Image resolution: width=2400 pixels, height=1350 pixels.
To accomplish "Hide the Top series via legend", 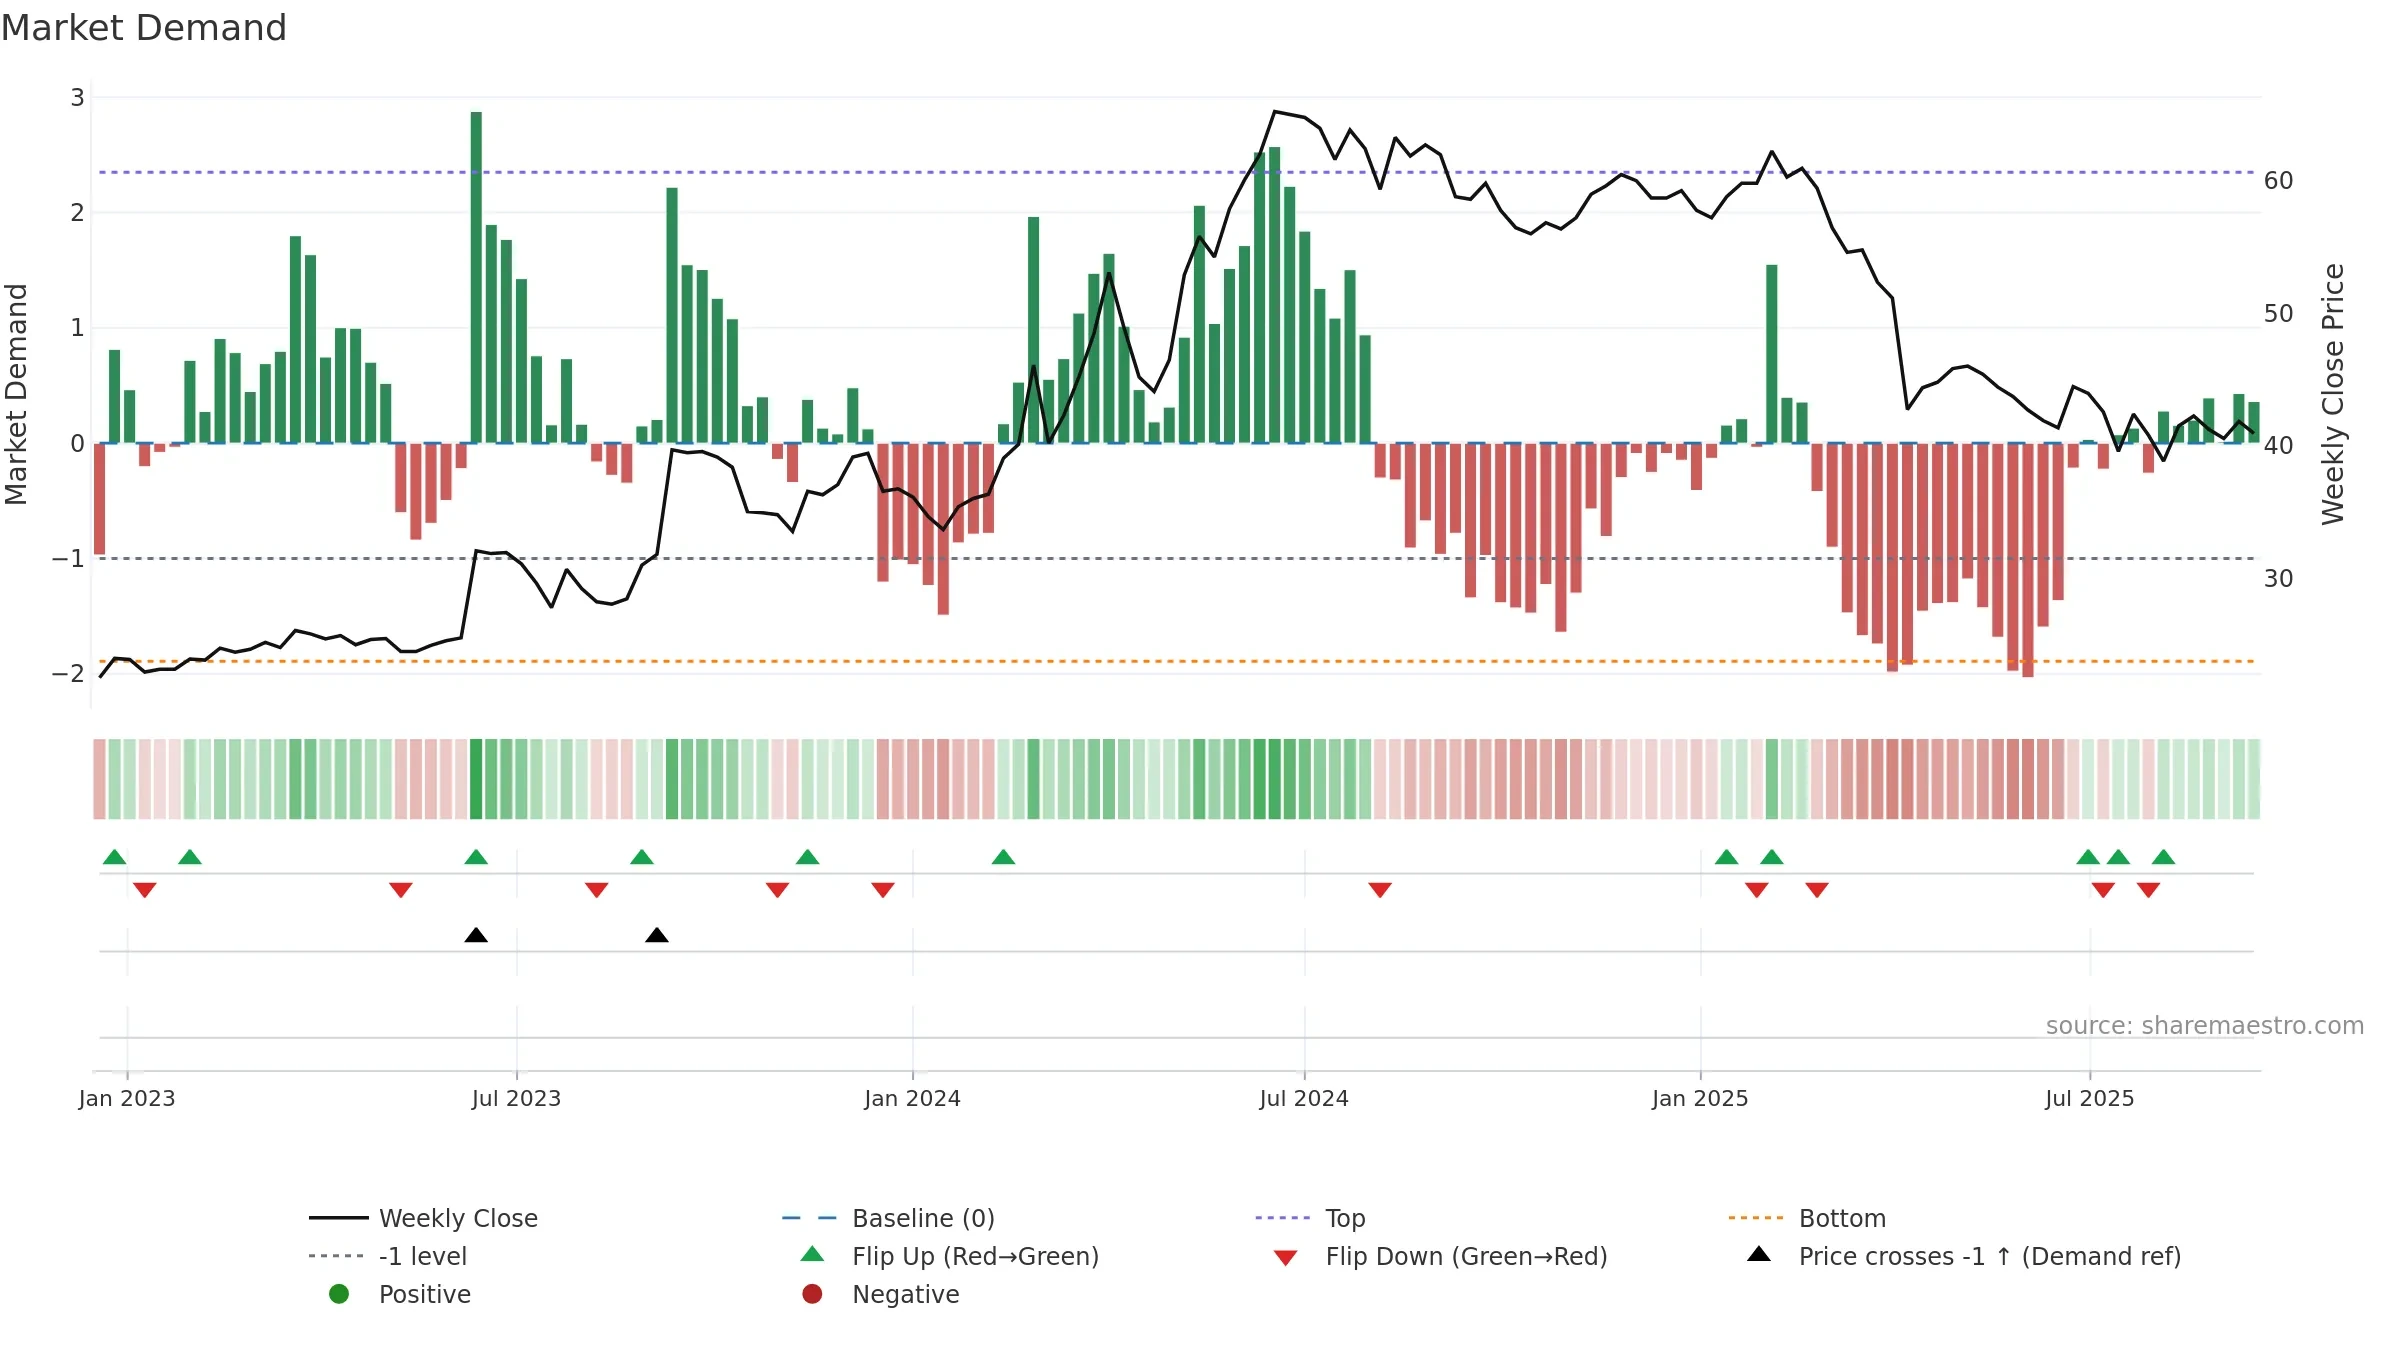I will [1310, 1218].
